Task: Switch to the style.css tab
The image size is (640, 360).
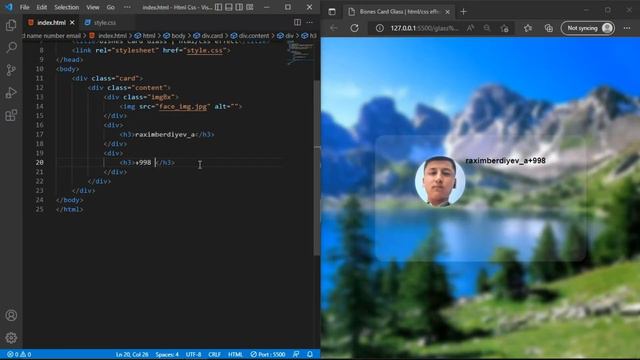Action: point(105,23)
